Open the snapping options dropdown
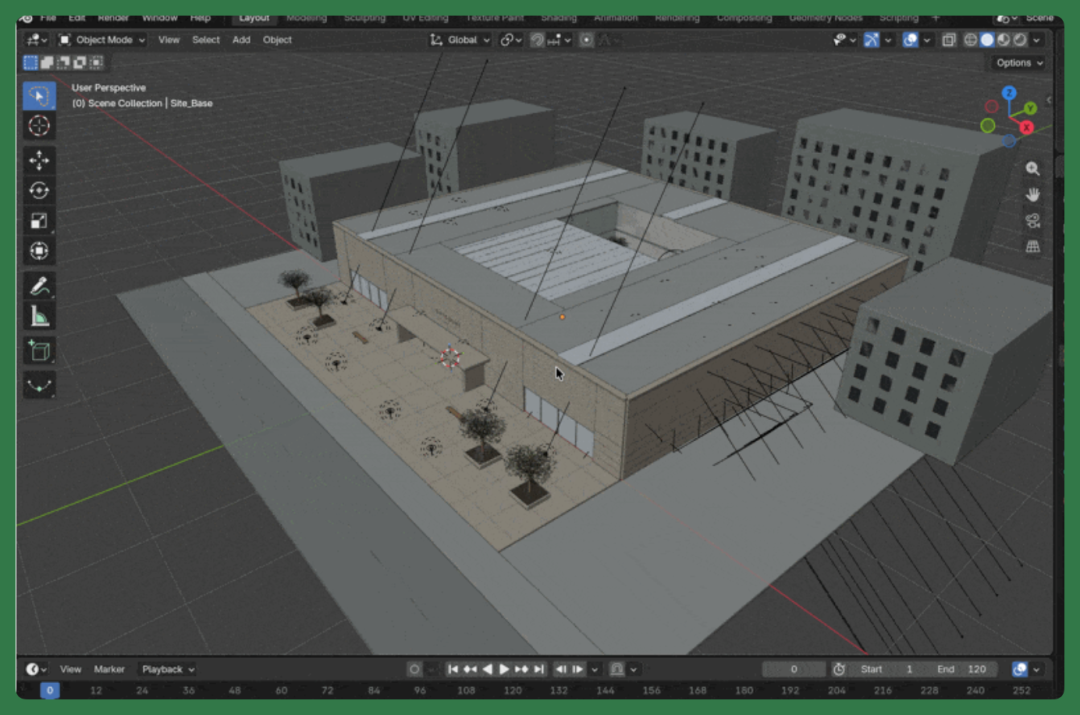1080x715 pixels. coord(560,40)
